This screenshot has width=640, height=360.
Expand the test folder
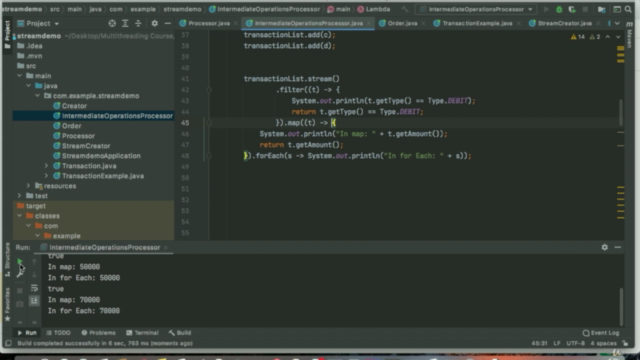20,196
